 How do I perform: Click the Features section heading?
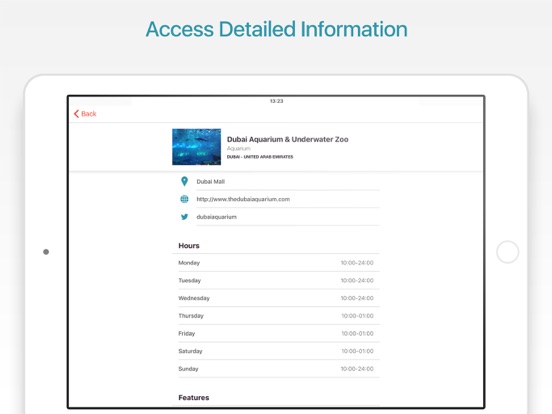(194, 397)
